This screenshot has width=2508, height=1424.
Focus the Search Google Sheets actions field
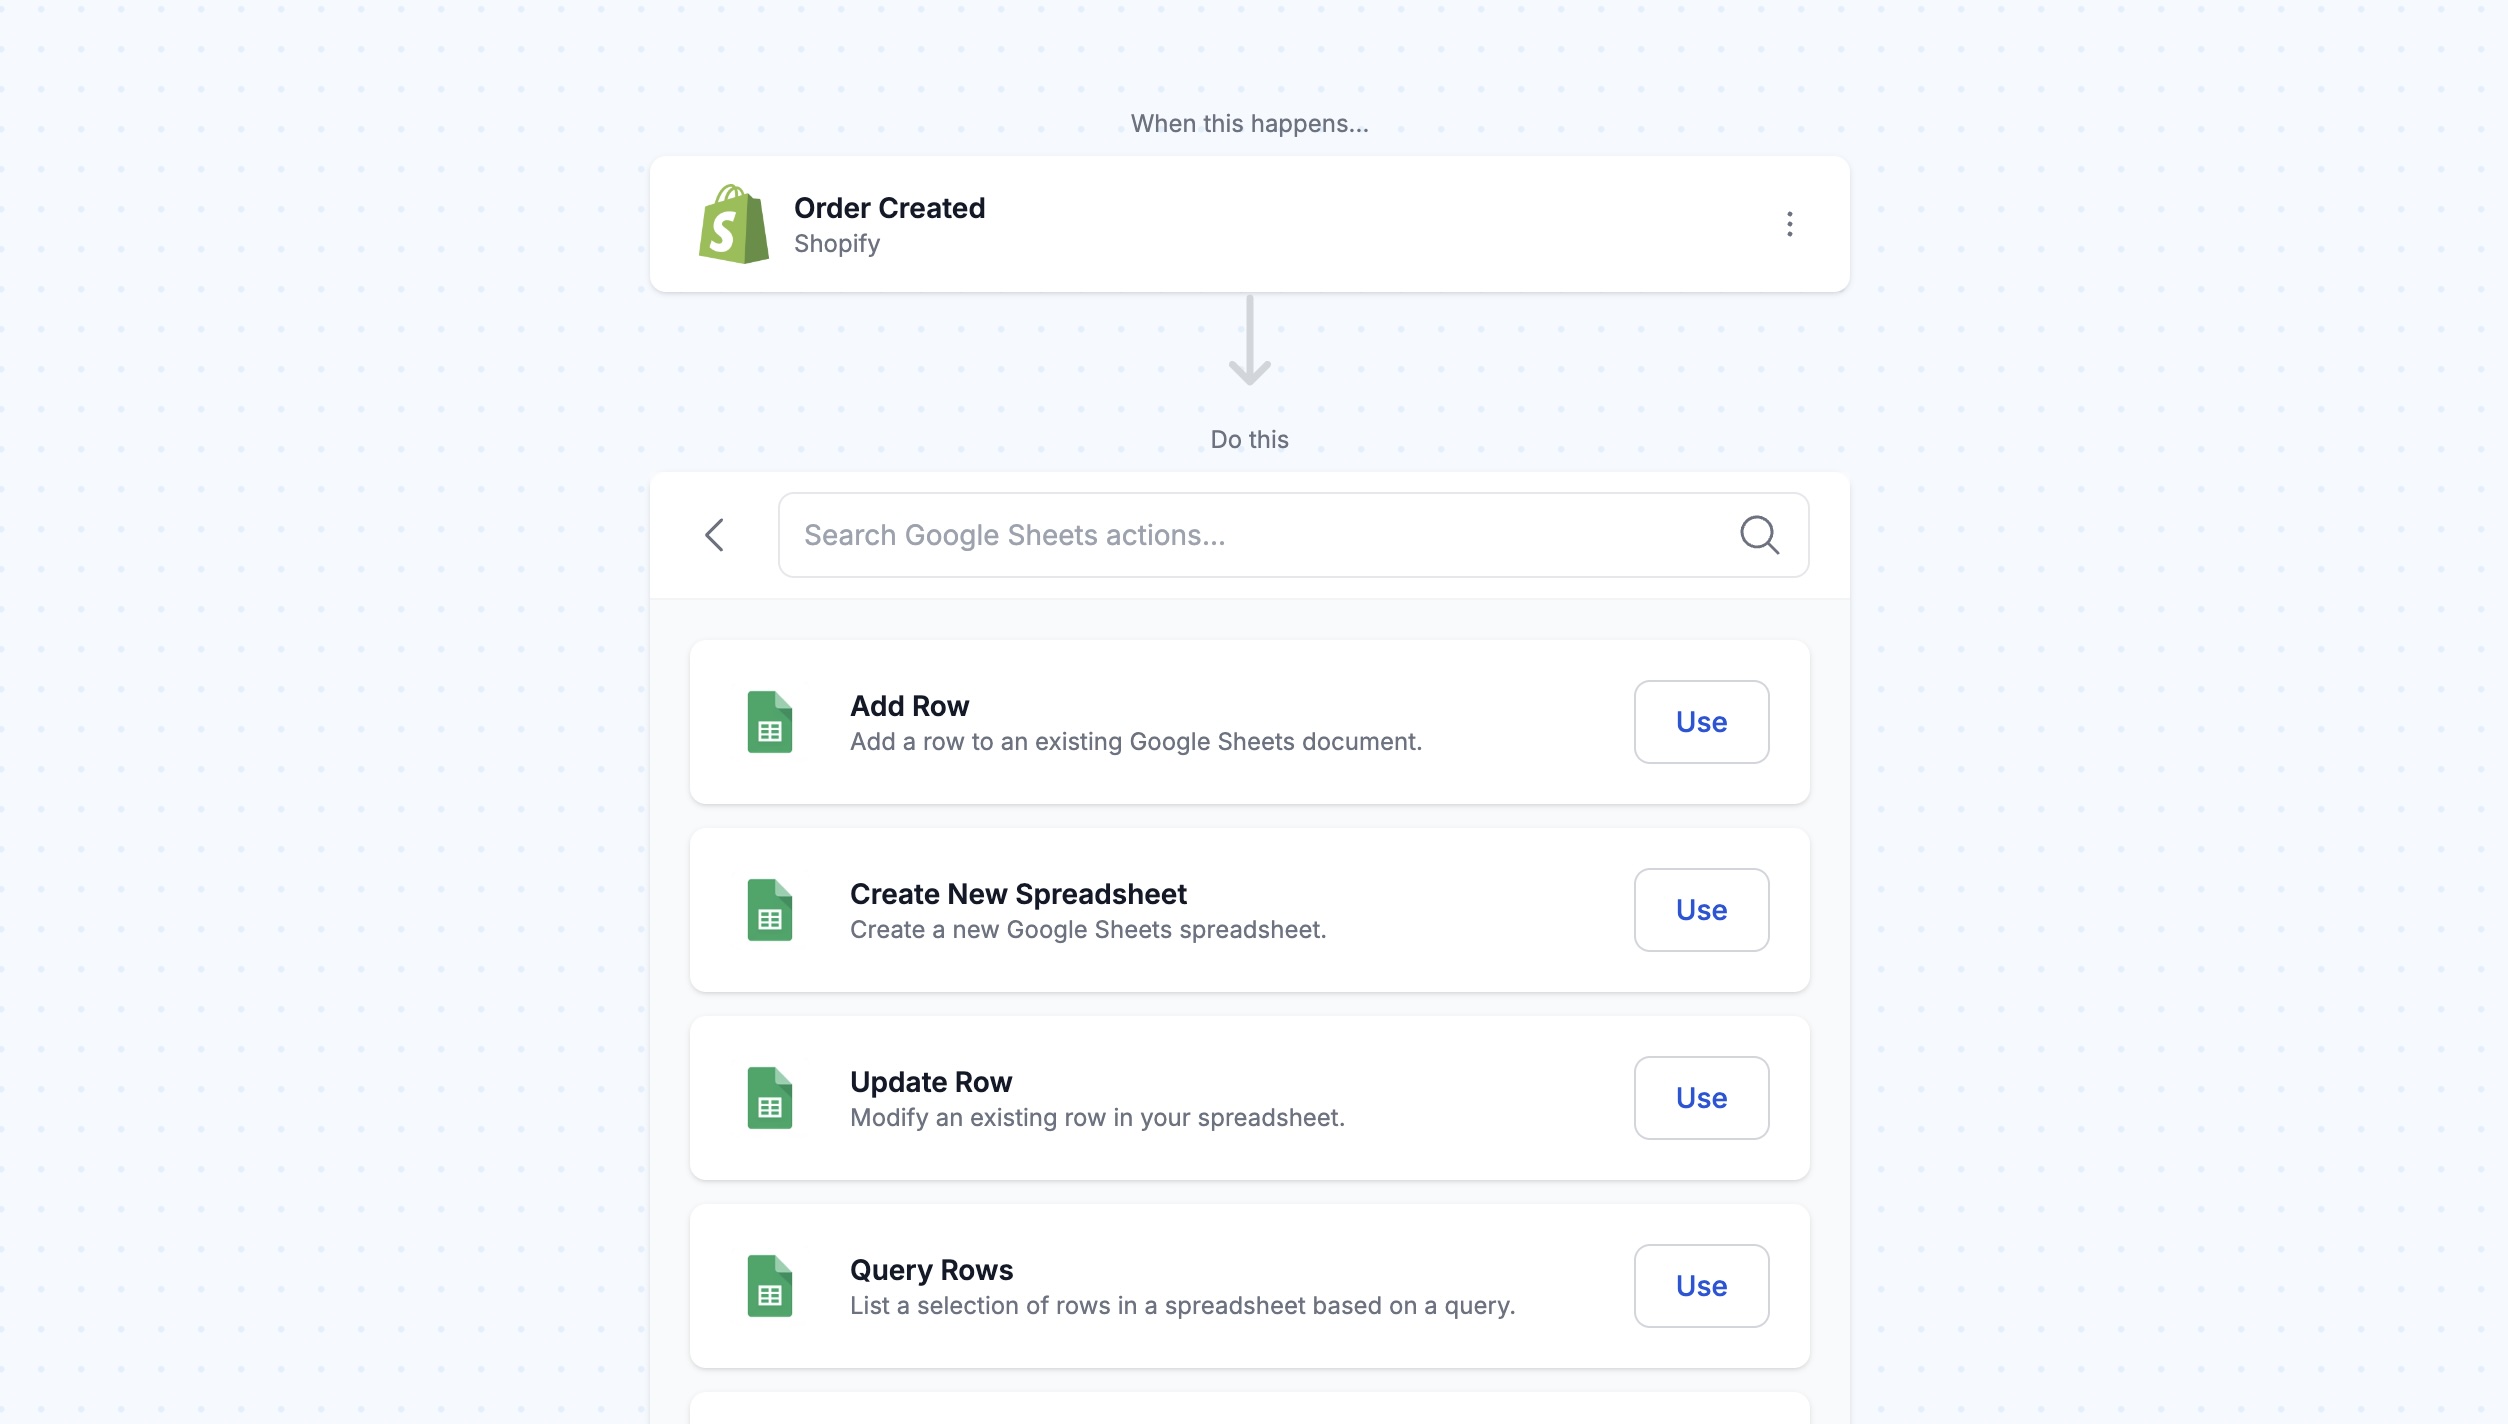point(1293,535)
